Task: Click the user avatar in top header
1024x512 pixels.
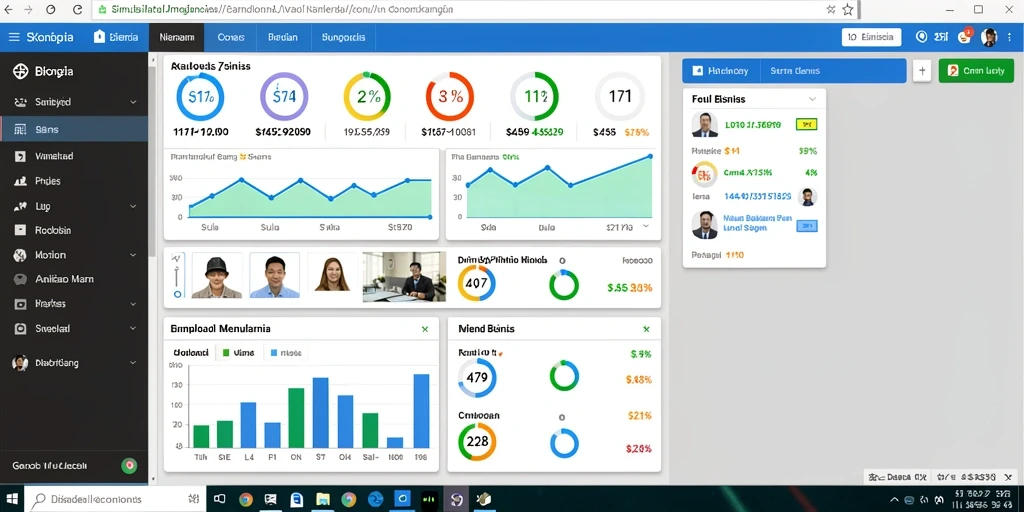Action: tap(989, 37)
